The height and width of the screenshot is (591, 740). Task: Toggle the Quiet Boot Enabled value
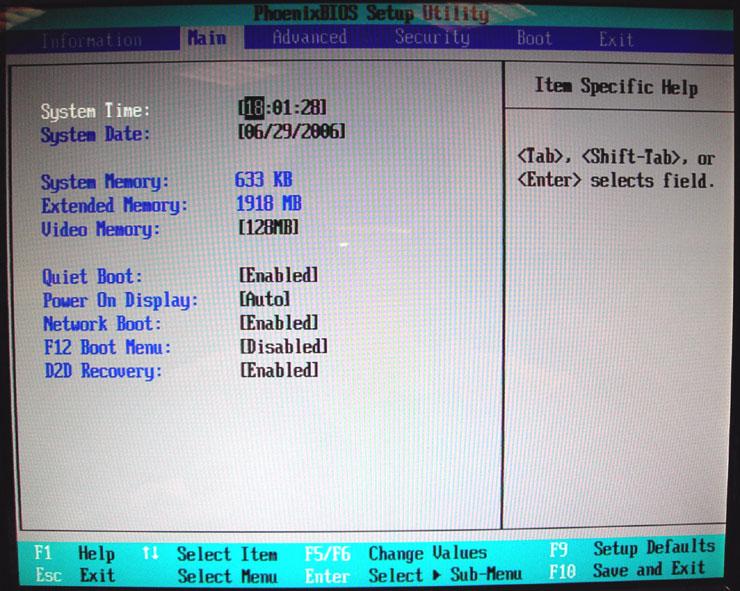tap(279, 275)
